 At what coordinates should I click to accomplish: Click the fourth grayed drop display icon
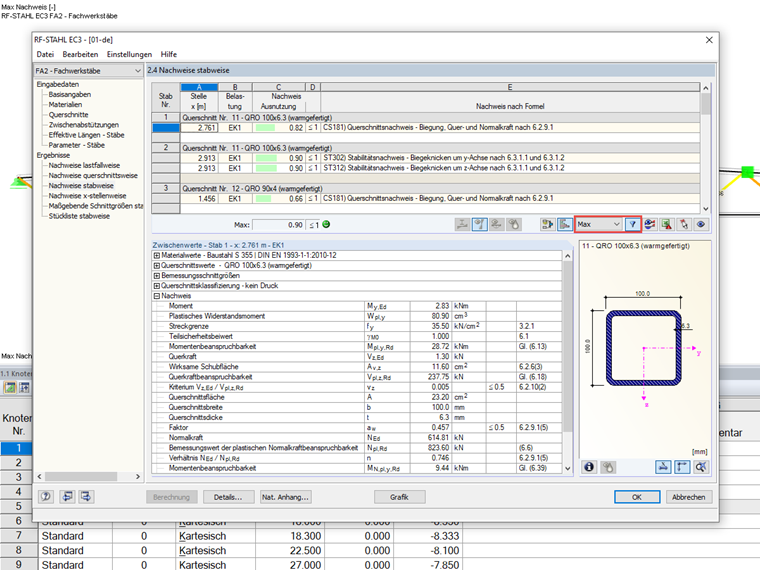coord(513,224)
